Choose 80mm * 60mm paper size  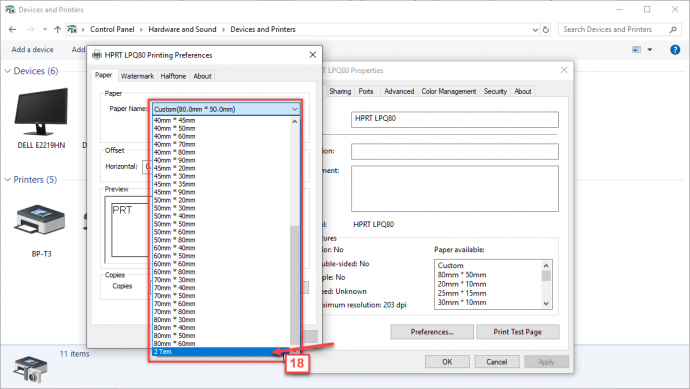[x=221, y=344]
